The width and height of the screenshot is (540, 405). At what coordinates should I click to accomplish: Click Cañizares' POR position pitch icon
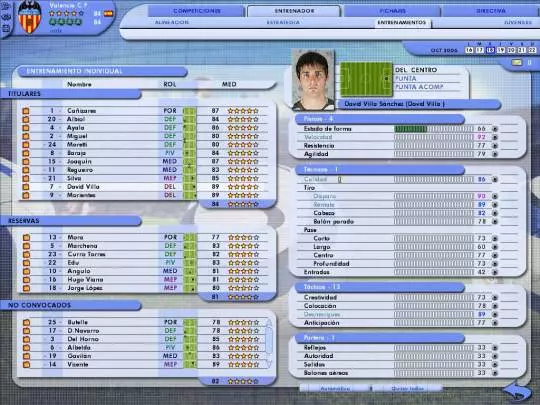click(x=189, y=111)
